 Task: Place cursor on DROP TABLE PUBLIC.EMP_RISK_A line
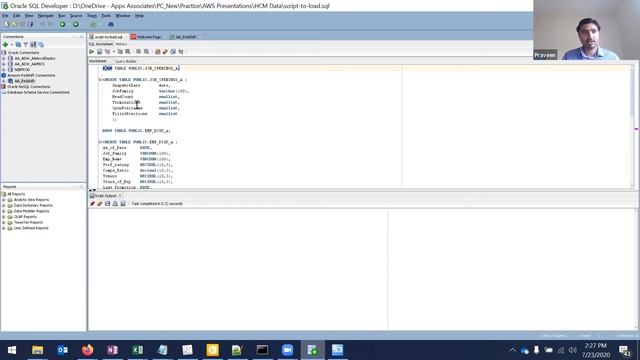click(x=136, y=131)
